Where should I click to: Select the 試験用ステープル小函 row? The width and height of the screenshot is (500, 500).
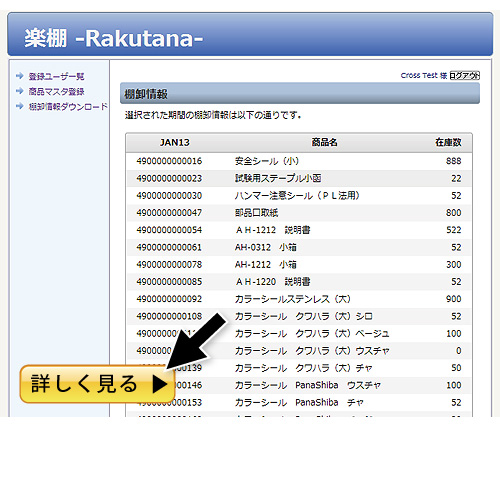(x=299, y=178)
